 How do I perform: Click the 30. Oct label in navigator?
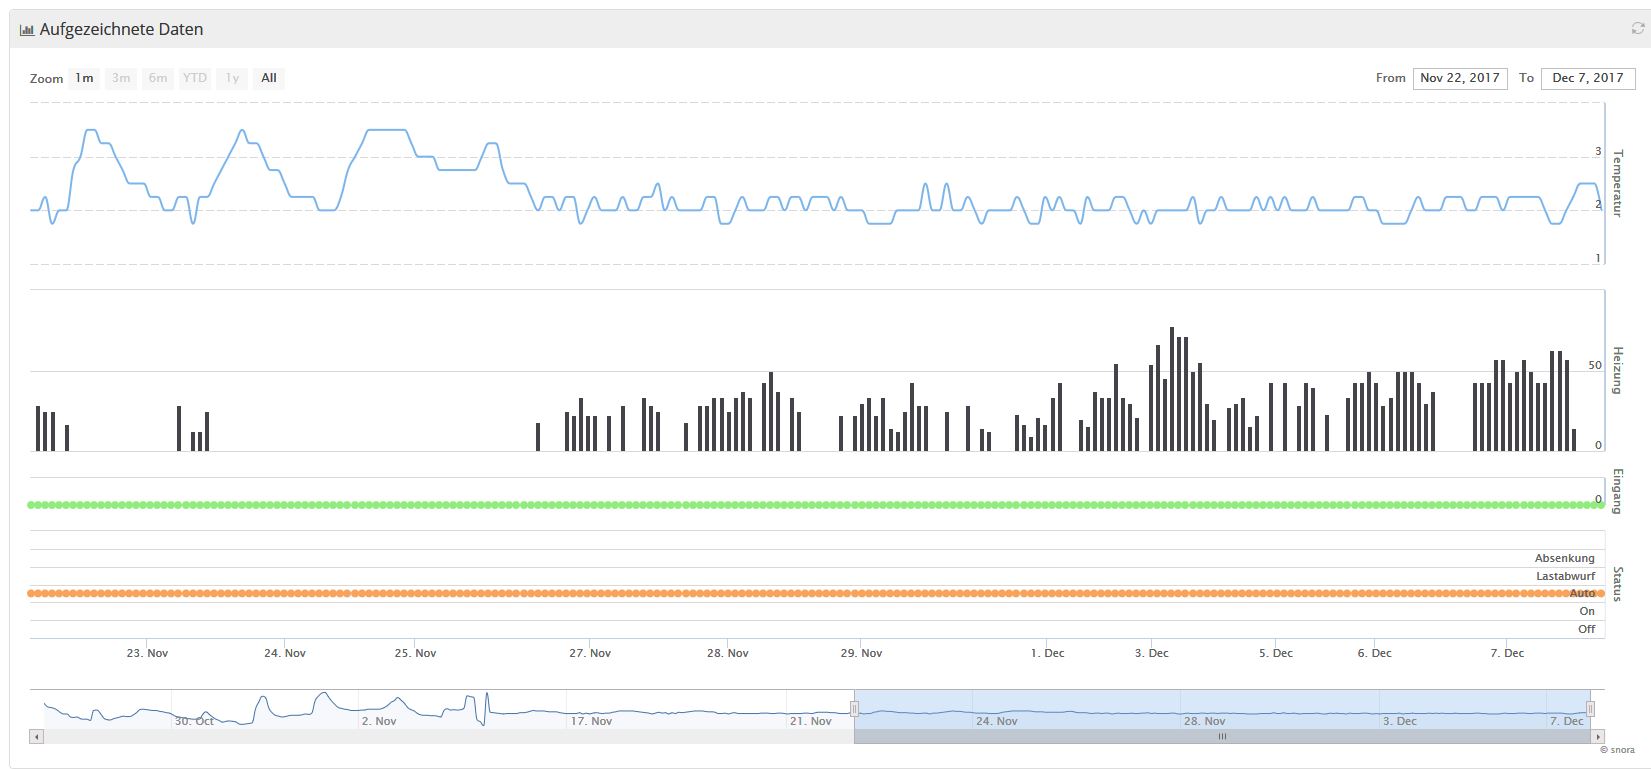click(195, 721)
